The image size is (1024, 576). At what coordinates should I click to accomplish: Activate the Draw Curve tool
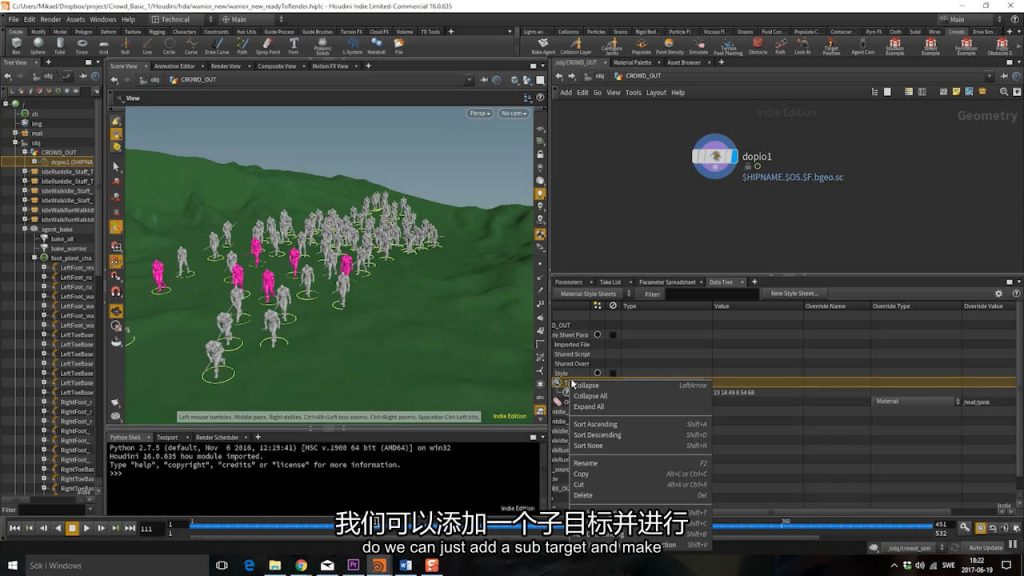[x=217, y=45]
